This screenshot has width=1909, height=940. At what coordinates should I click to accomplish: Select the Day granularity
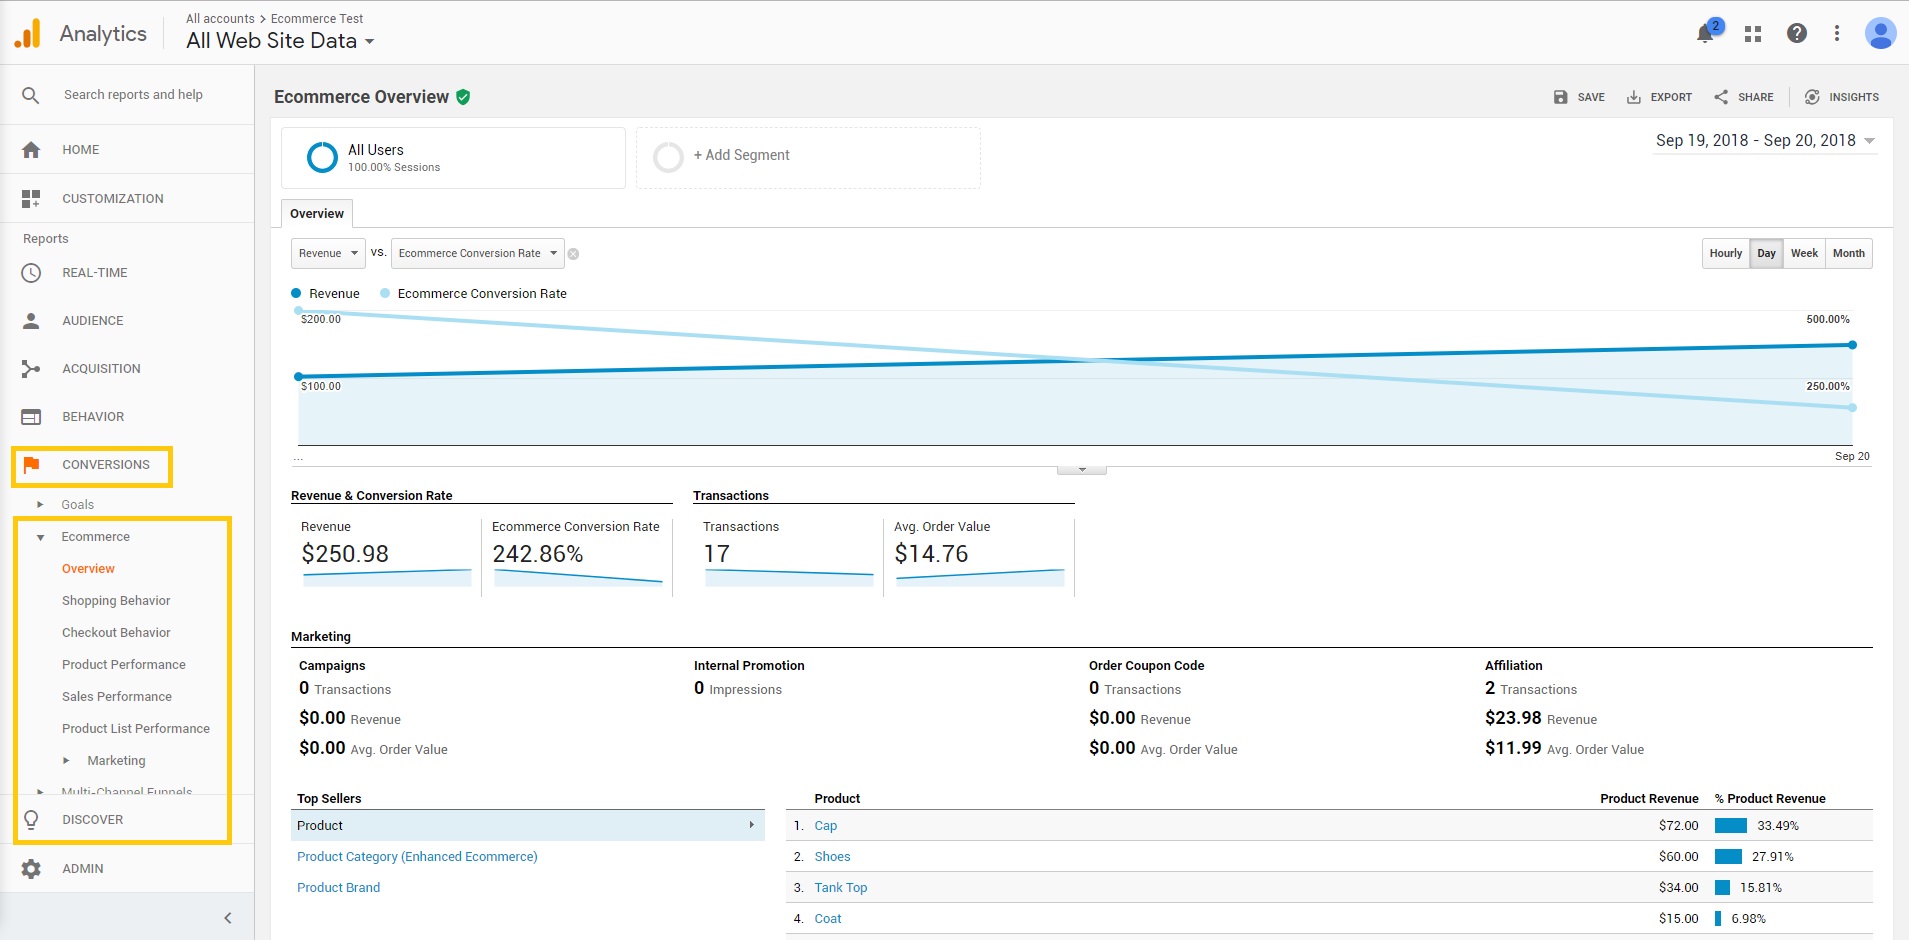tap(1767, 253)
